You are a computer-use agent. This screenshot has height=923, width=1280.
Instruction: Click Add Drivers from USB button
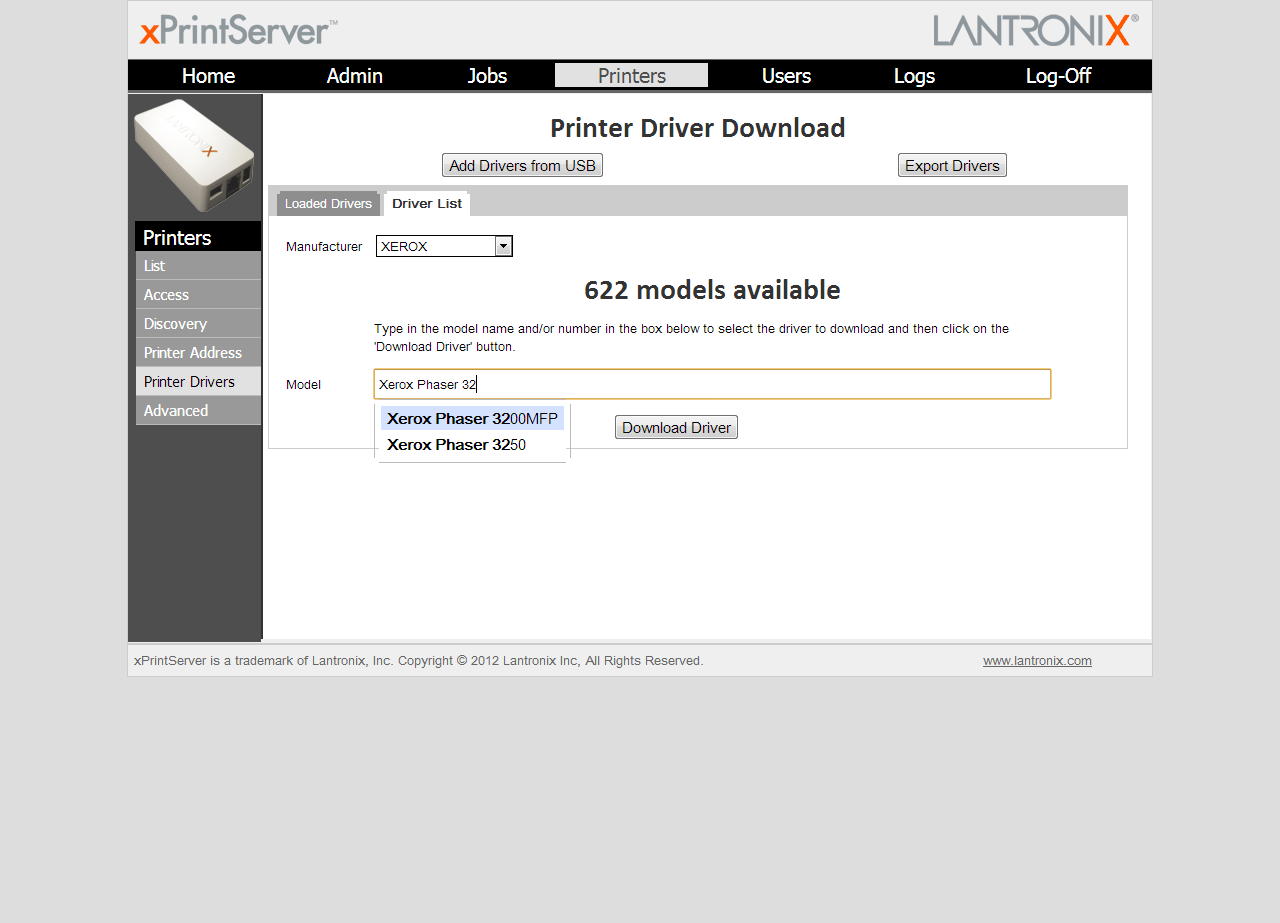pos(522,165)
